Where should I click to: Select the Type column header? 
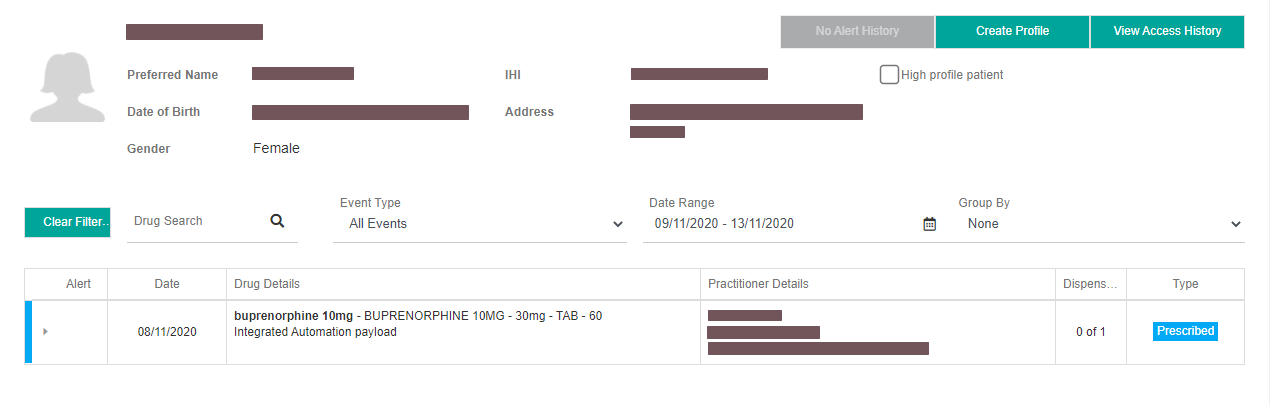tap(1185, 284)
